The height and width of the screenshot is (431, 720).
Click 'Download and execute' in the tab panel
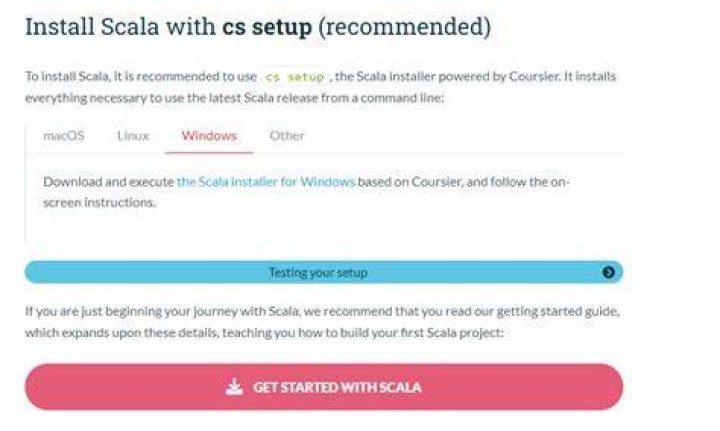point(108,182)
